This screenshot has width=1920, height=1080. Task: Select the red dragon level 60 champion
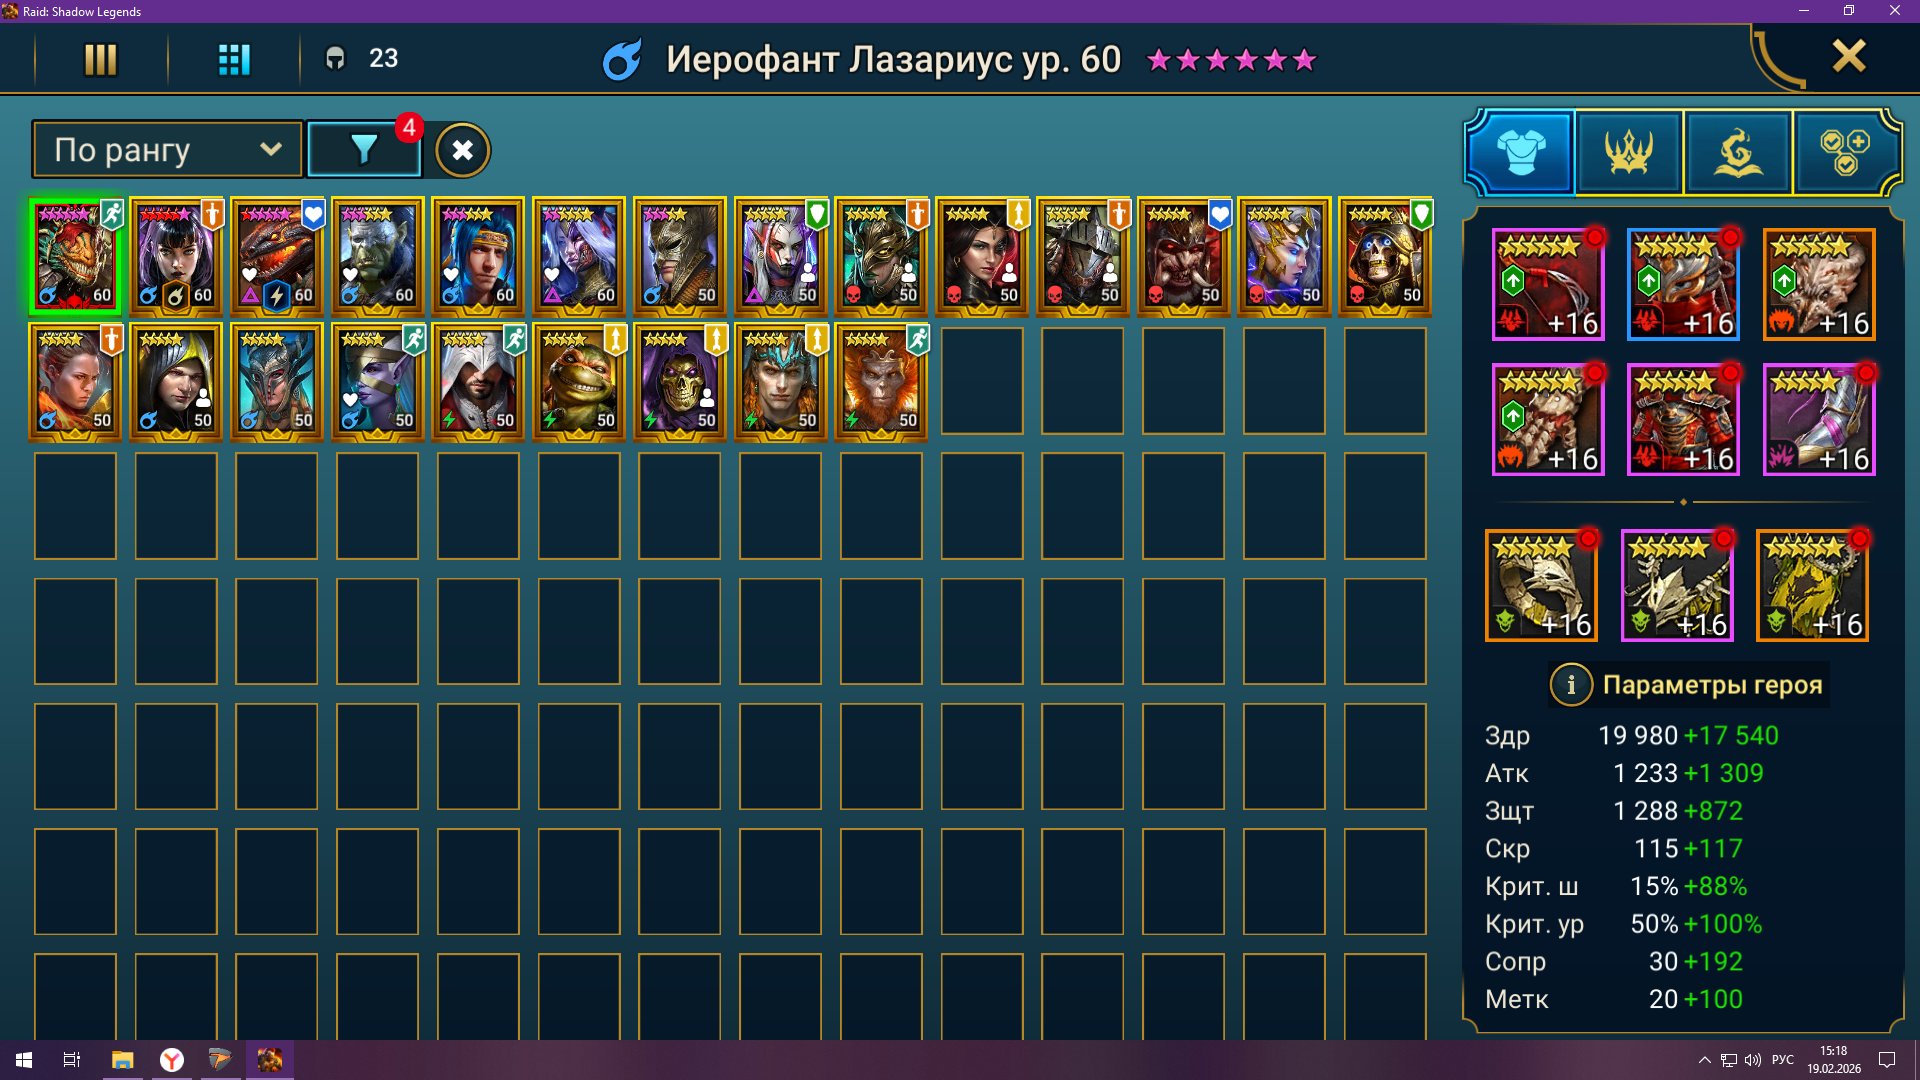coord(277,257)
